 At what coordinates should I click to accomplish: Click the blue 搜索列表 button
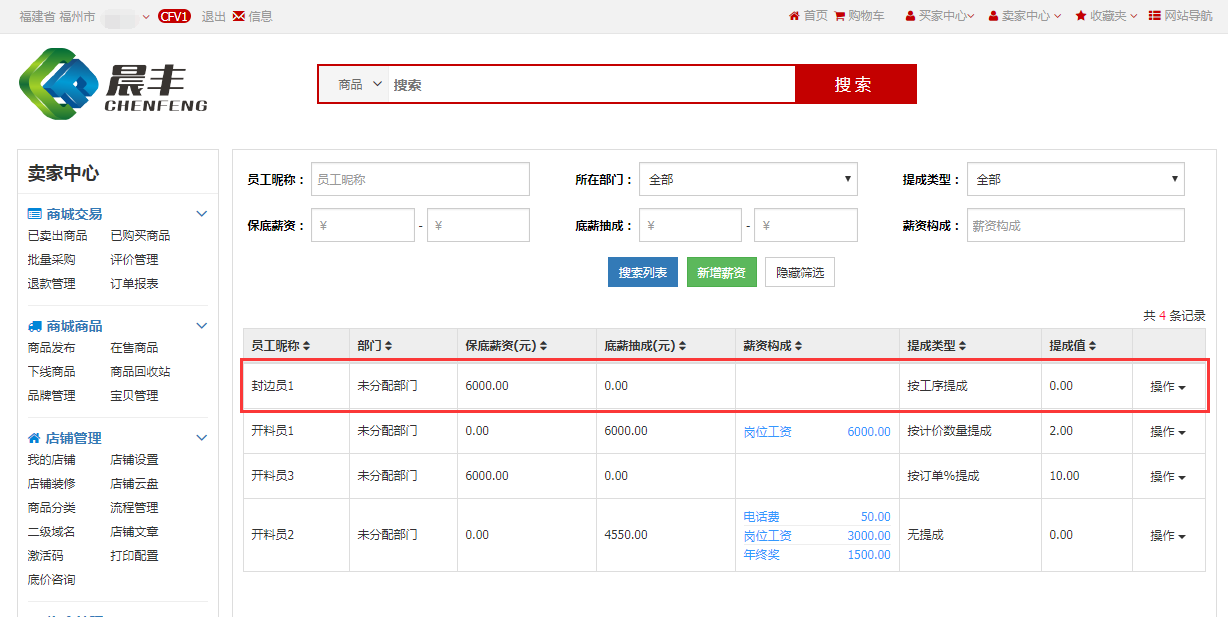(643, 272)
